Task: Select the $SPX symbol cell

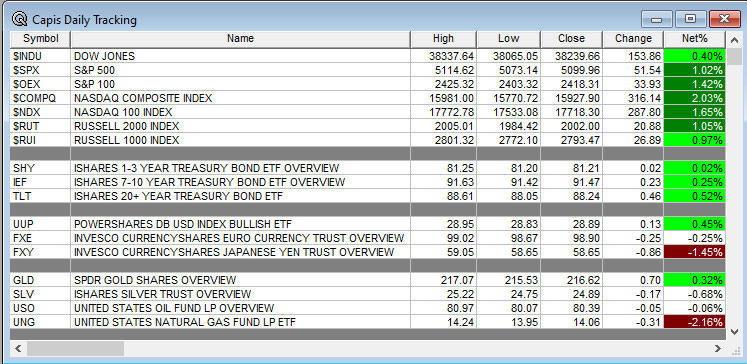Action: click(x=40, y=70)
